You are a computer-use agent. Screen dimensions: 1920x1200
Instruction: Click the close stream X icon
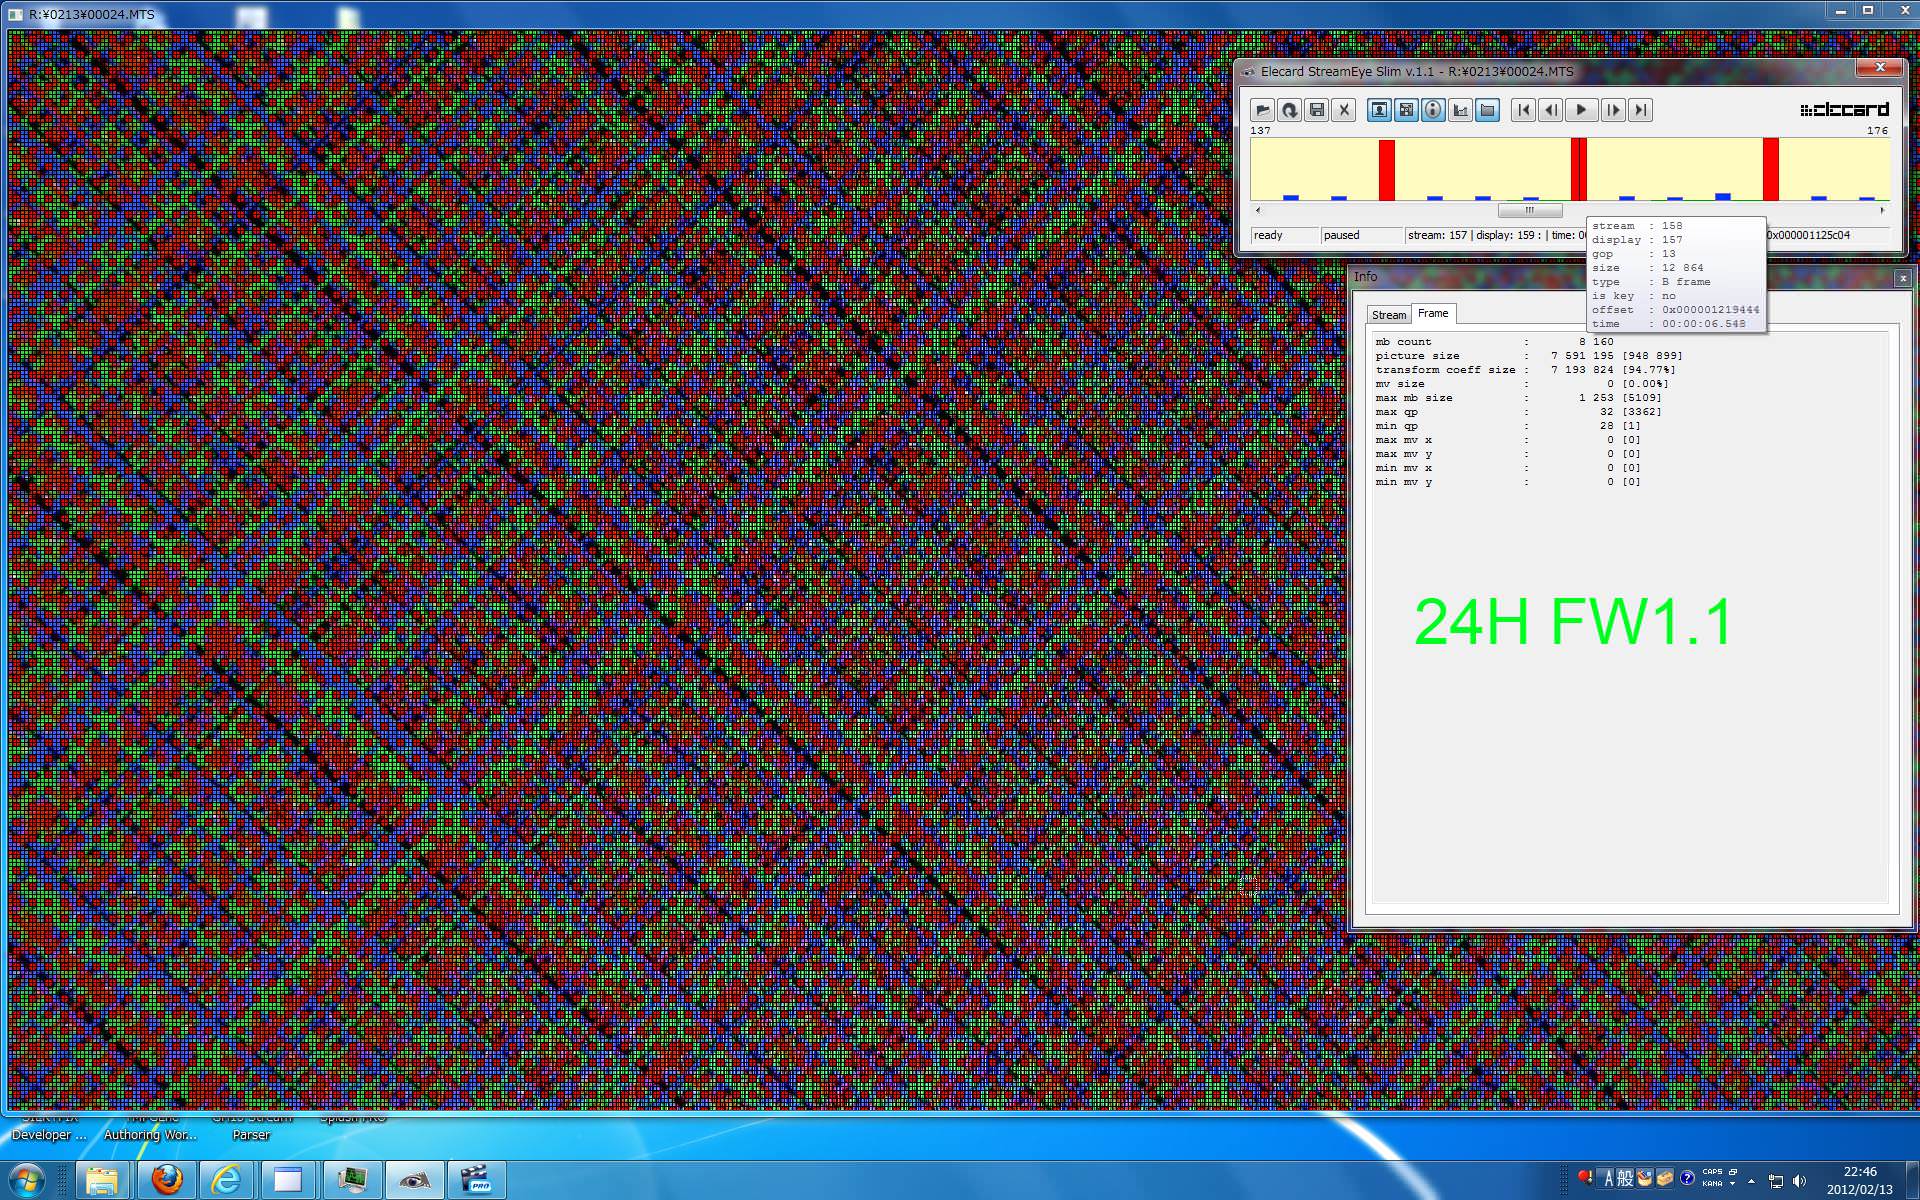(x=1344, y=110)
